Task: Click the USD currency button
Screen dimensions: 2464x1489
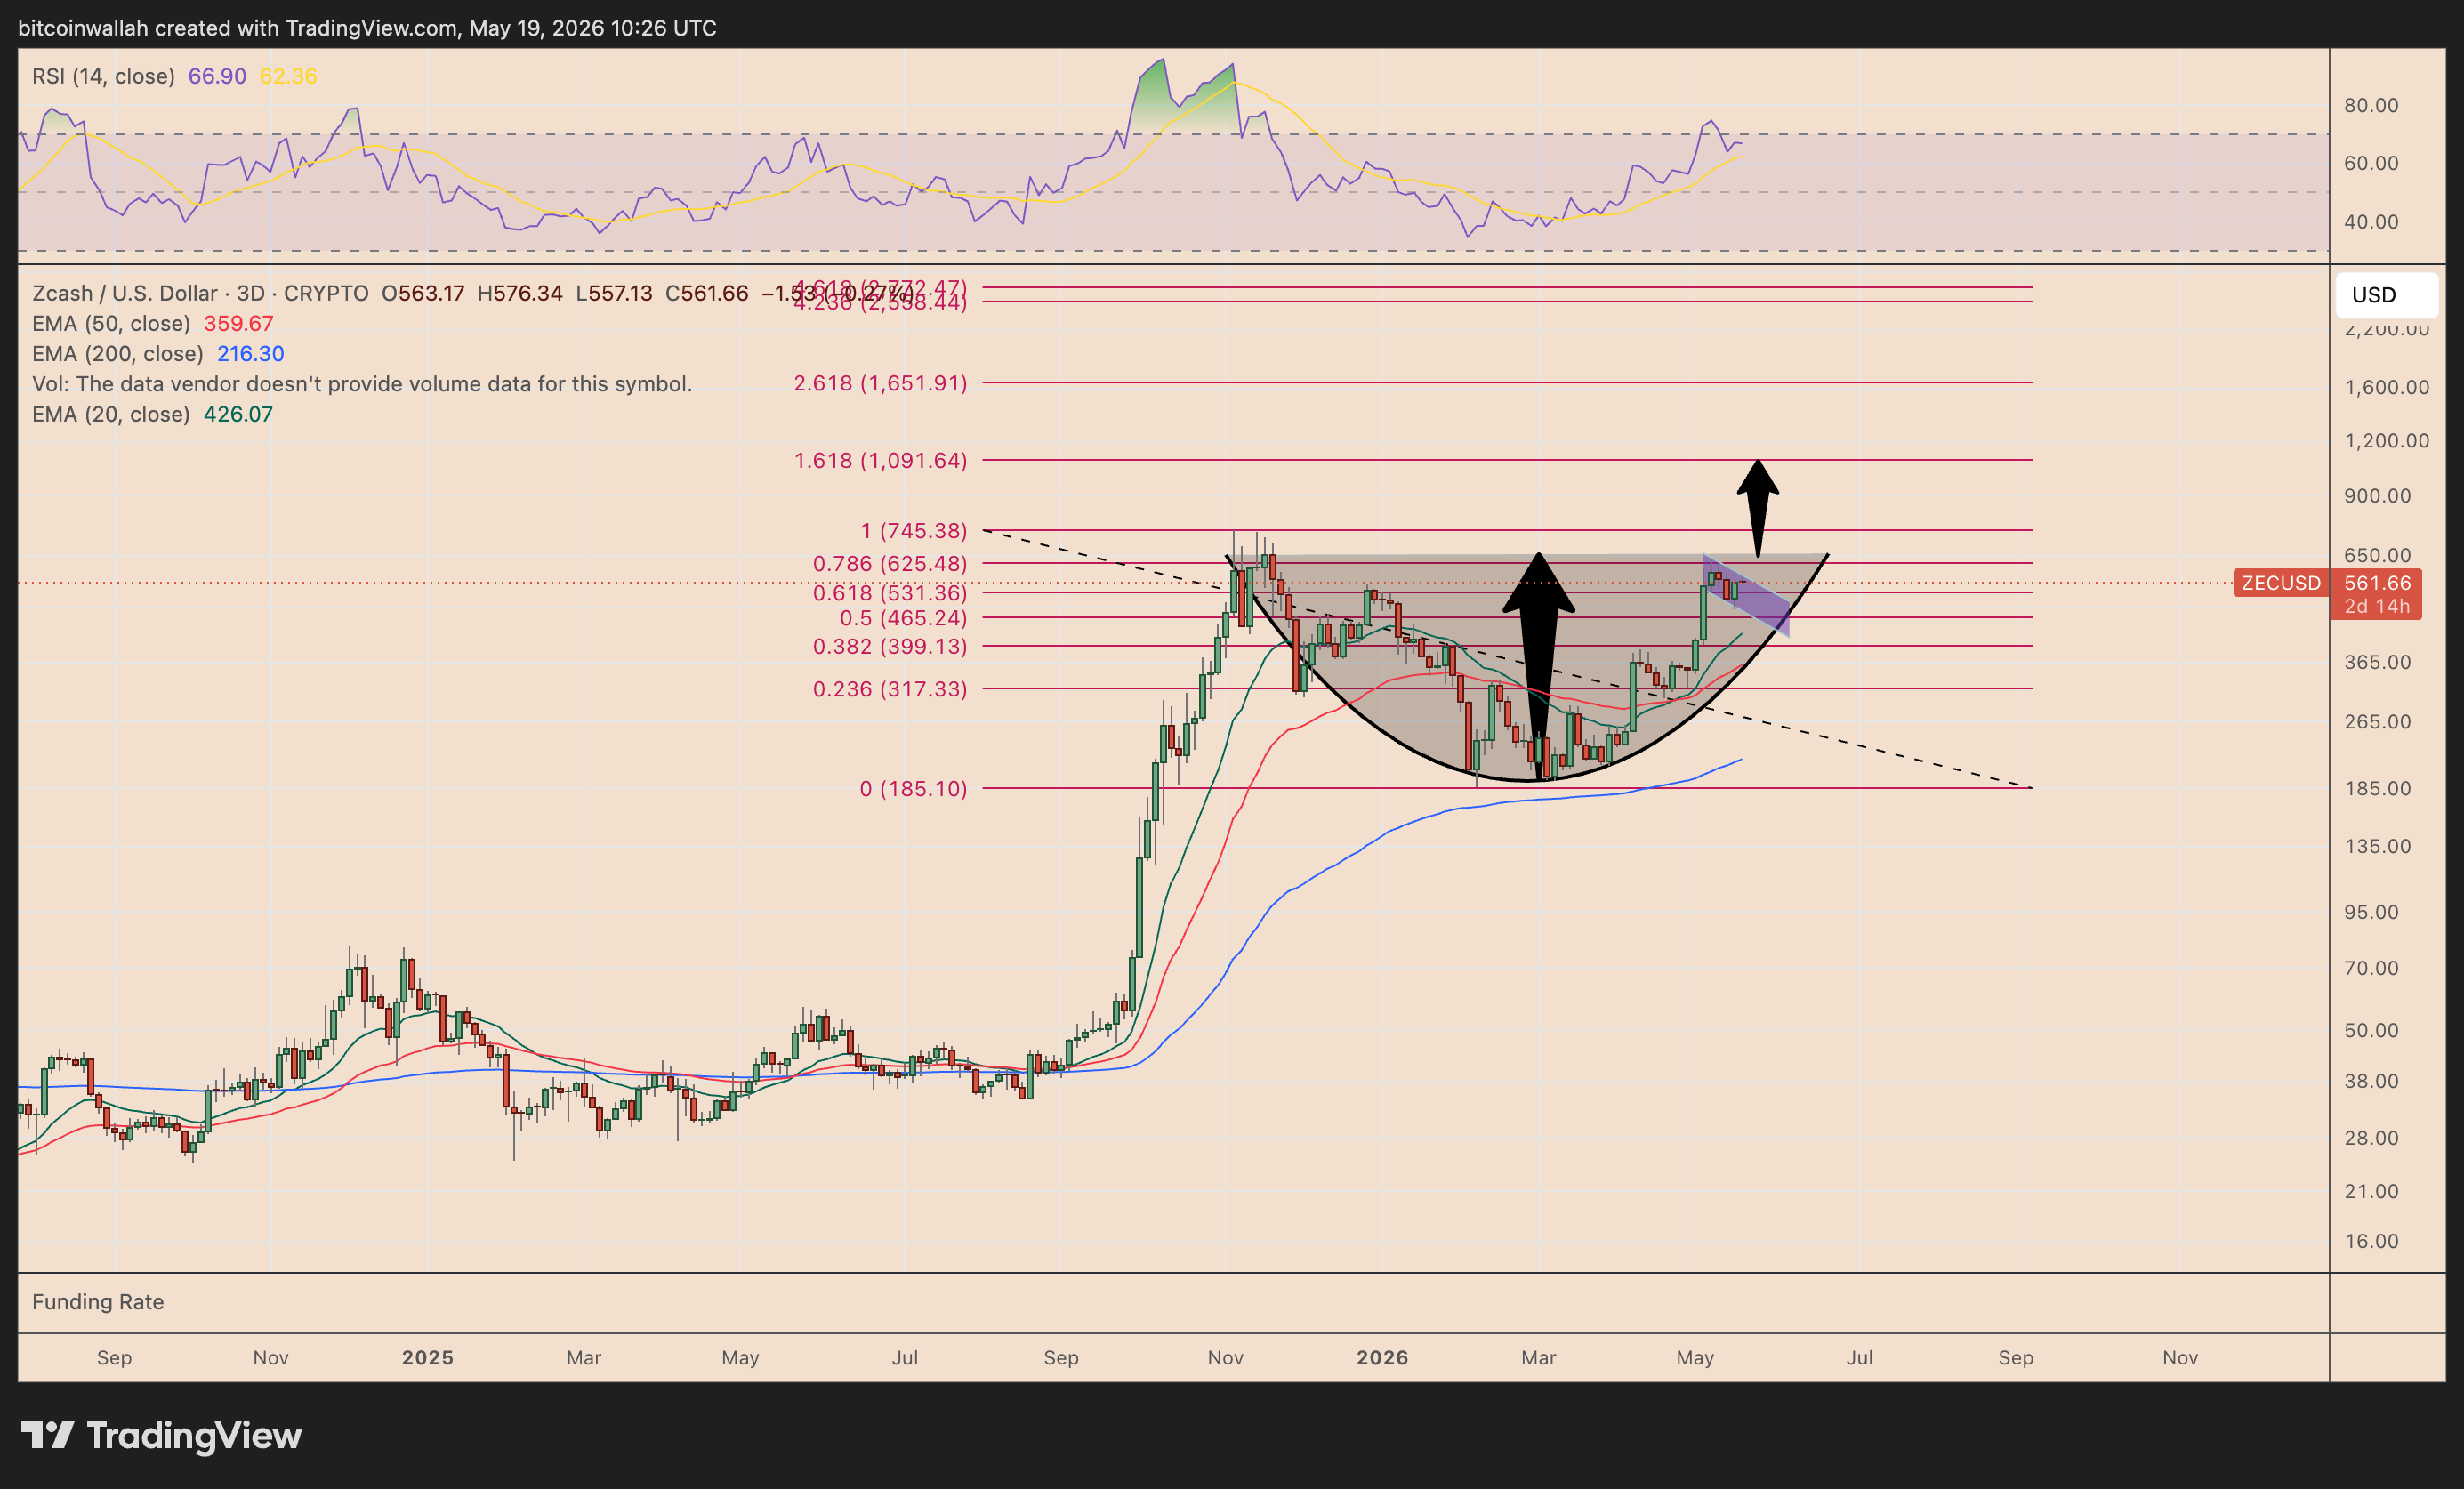Action: [x=2386, y=295]
